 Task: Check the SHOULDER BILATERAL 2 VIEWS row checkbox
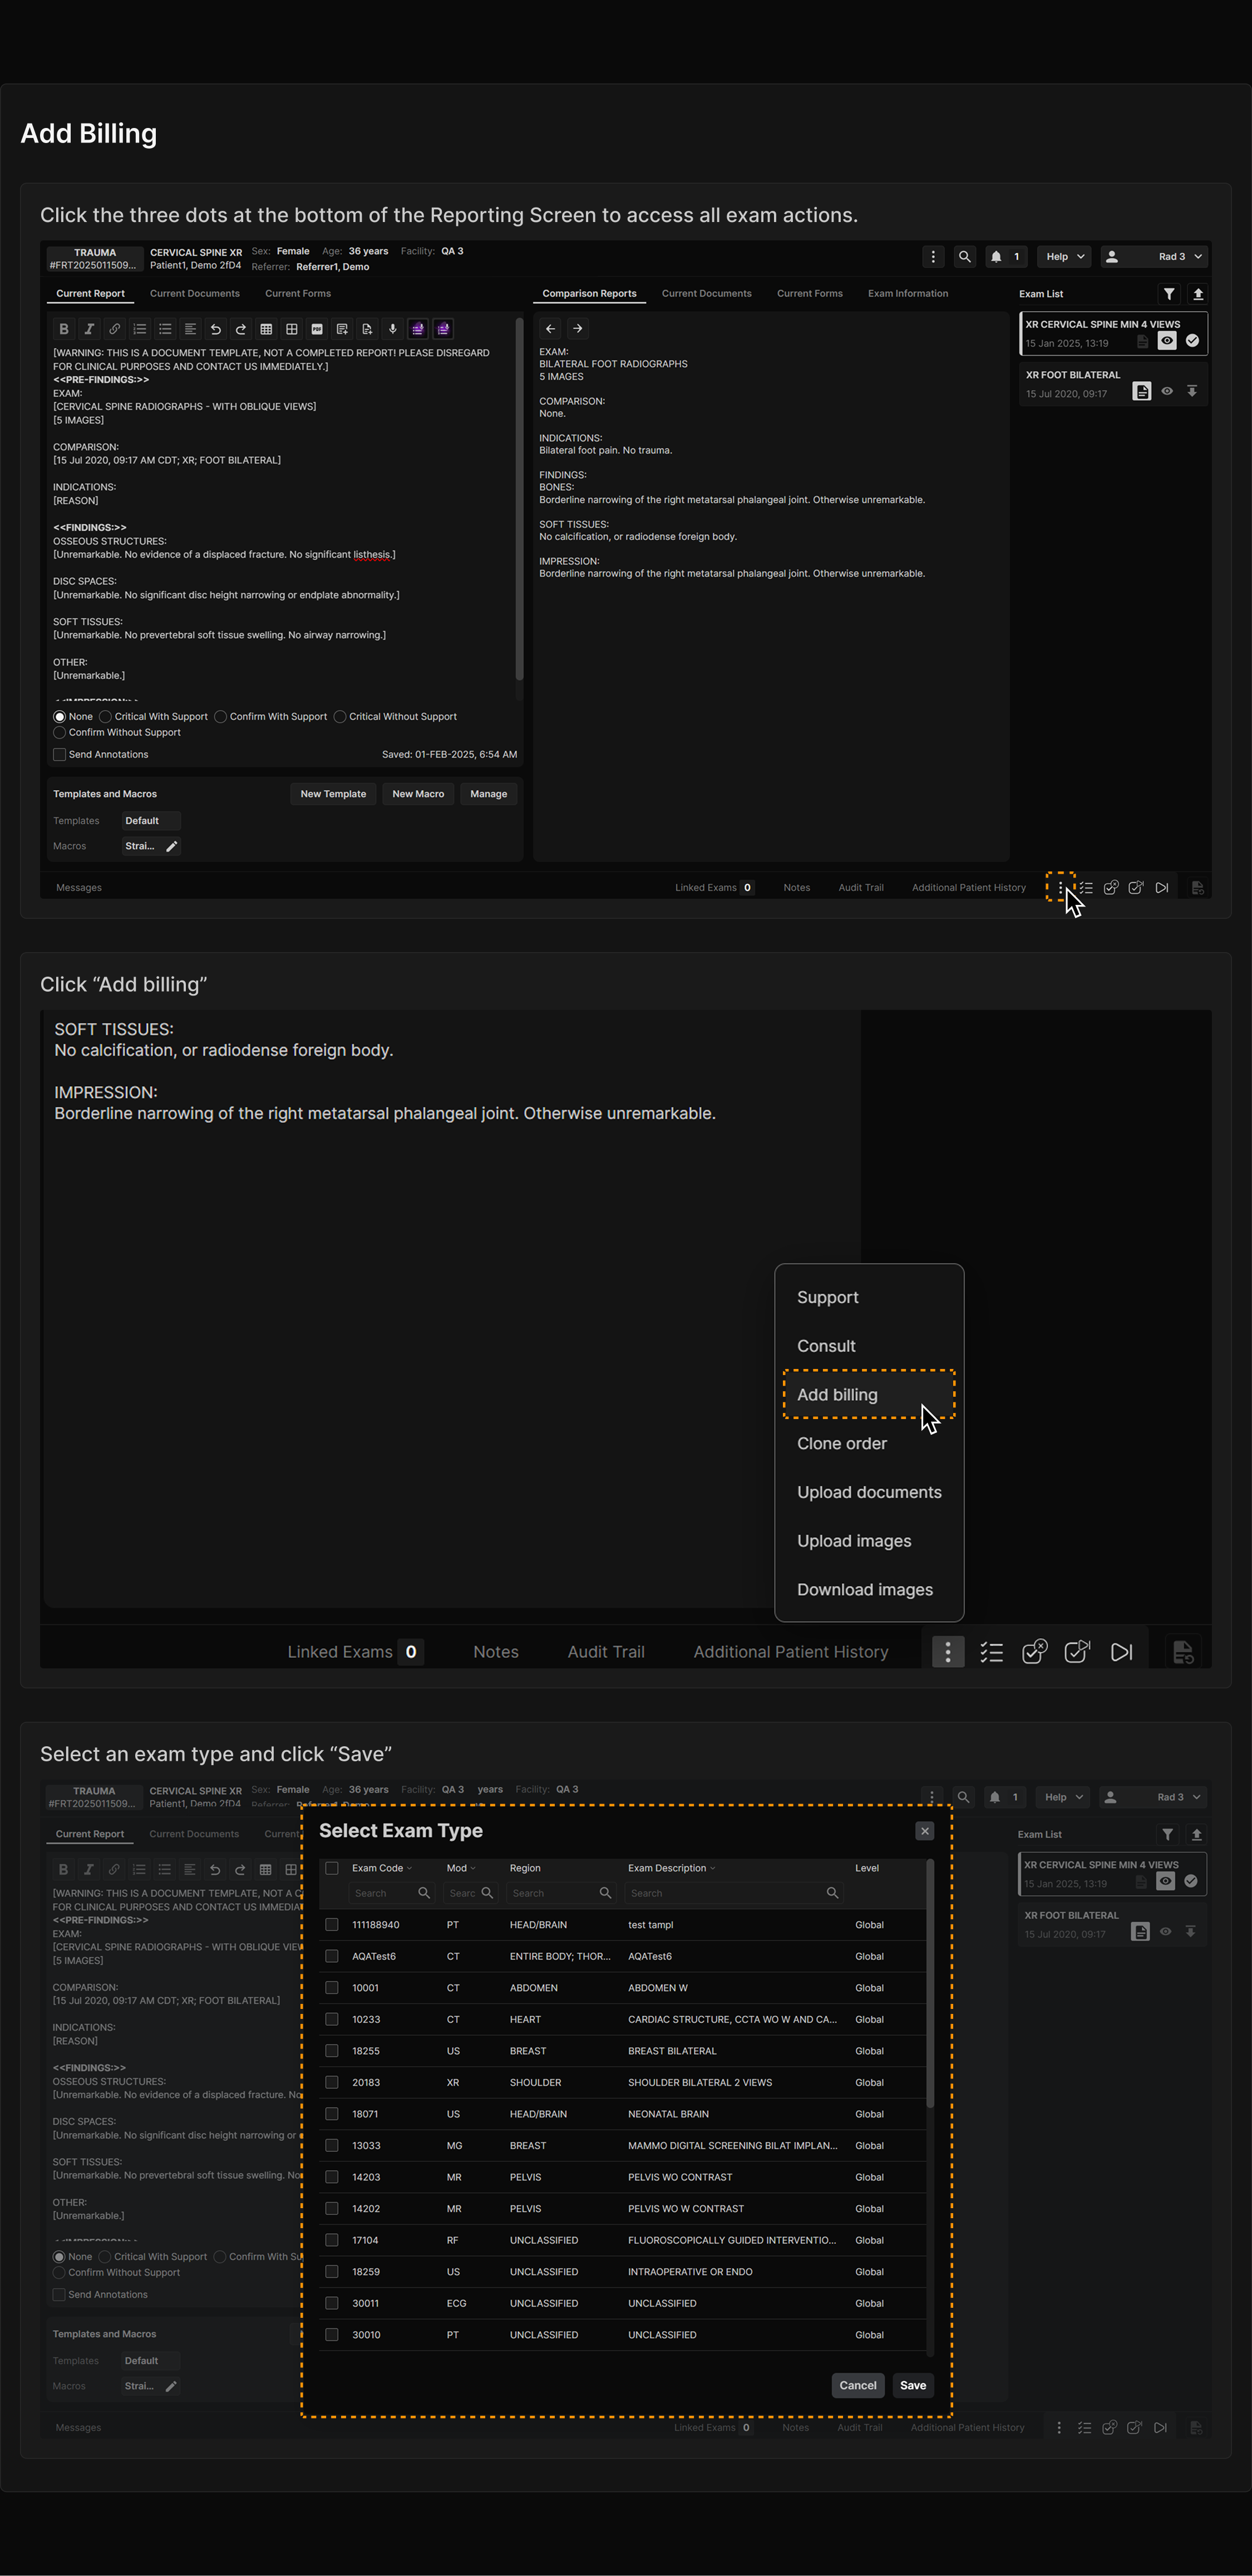[332, 2082]
